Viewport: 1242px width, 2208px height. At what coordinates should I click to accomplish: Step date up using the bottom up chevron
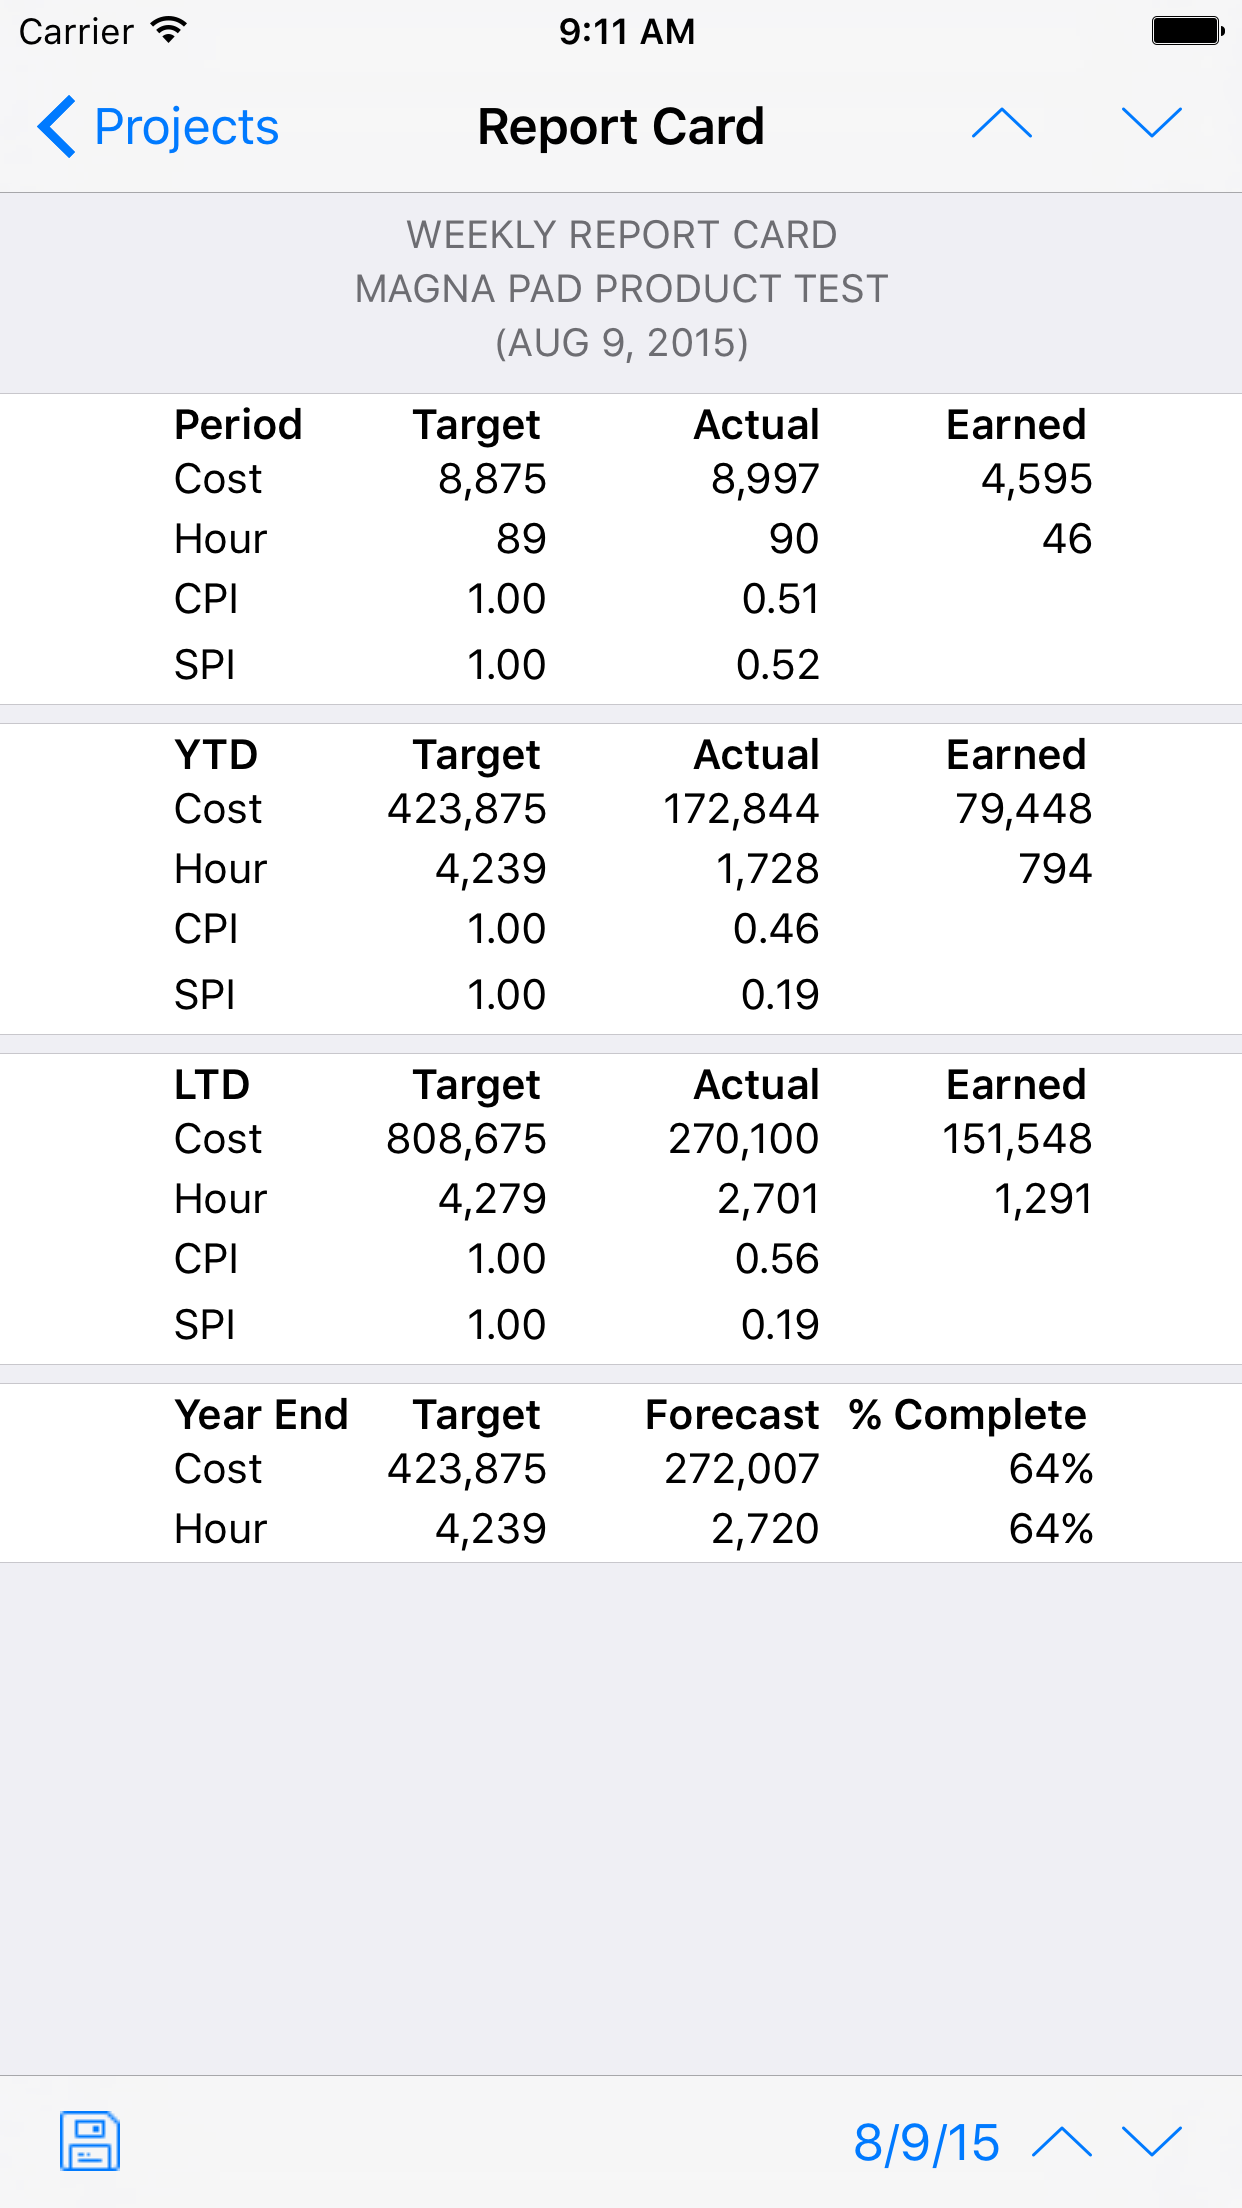(1062, 2142)
